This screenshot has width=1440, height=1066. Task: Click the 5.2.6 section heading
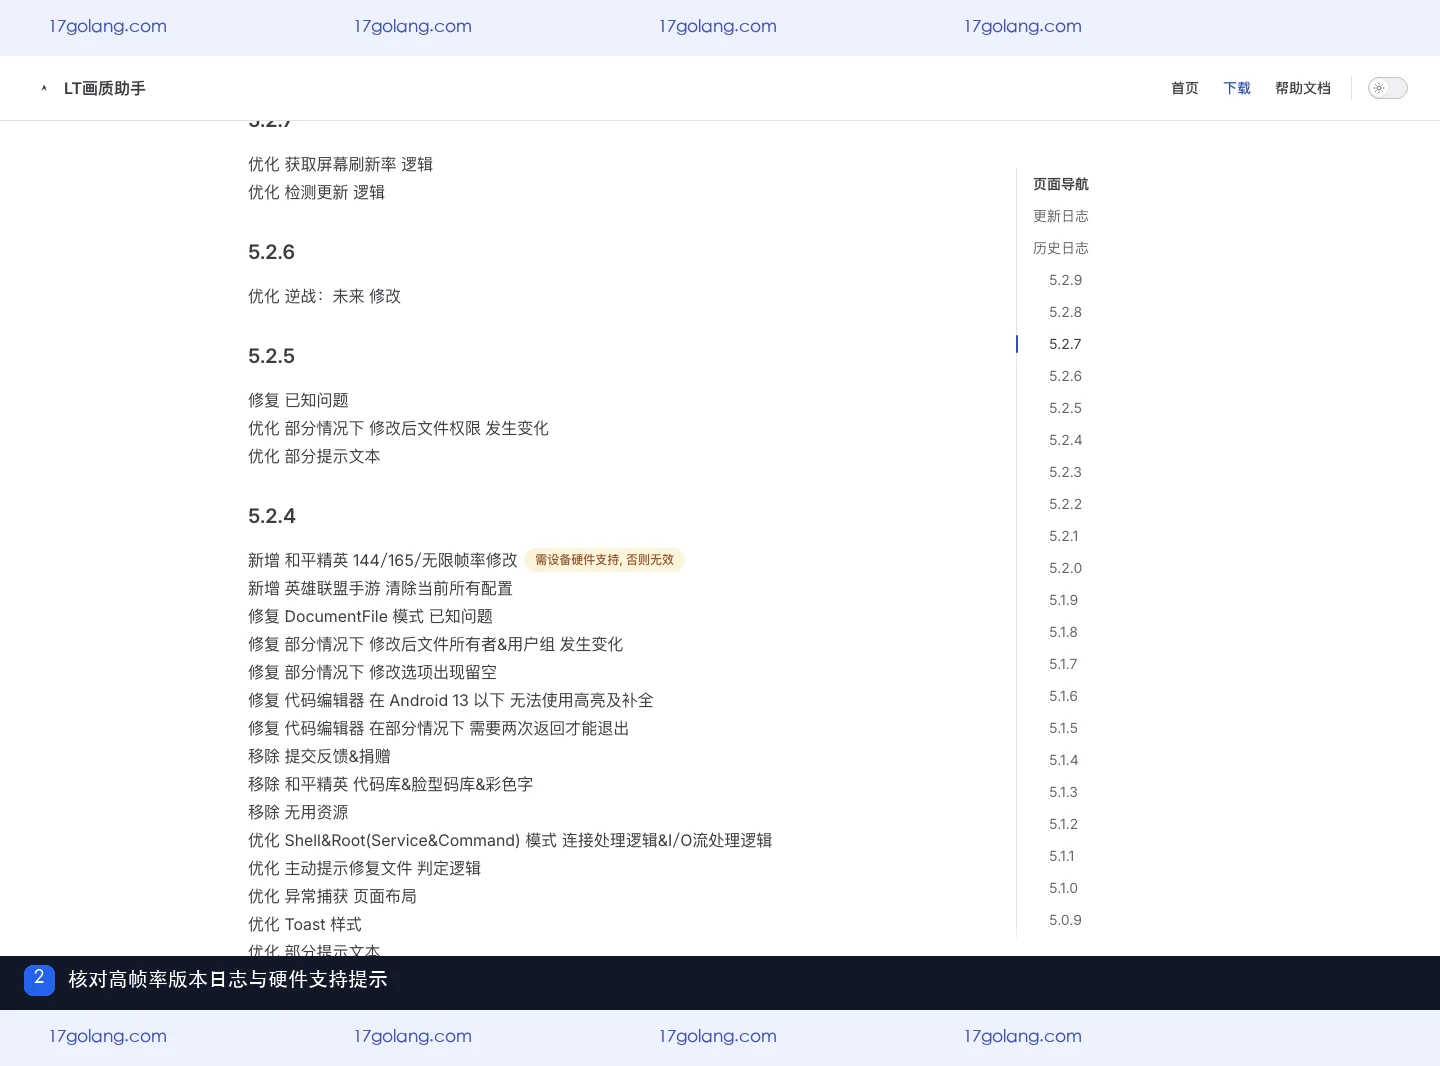(x=271, y=252)
